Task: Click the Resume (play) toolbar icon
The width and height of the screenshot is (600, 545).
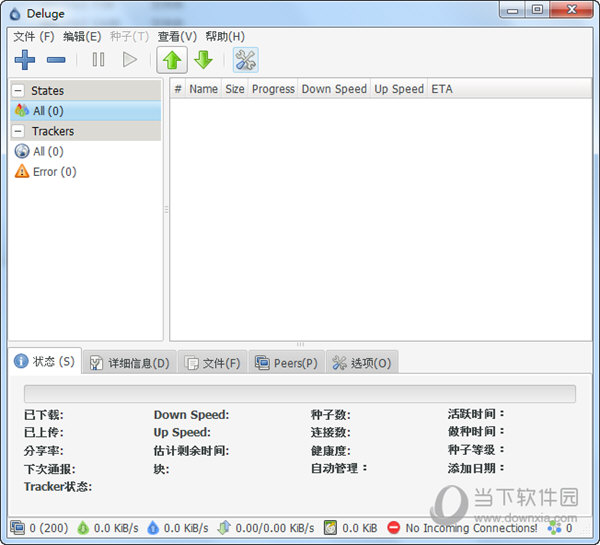Action: 129,60
